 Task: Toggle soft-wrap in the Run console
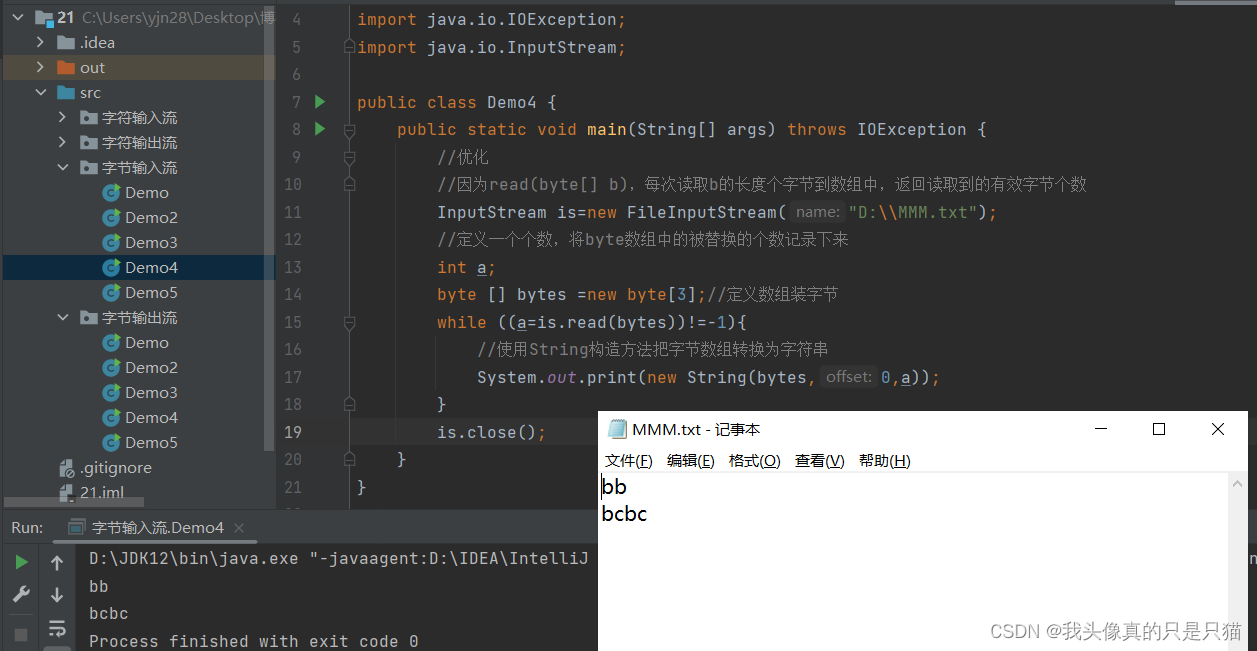[x=57, y=629]
